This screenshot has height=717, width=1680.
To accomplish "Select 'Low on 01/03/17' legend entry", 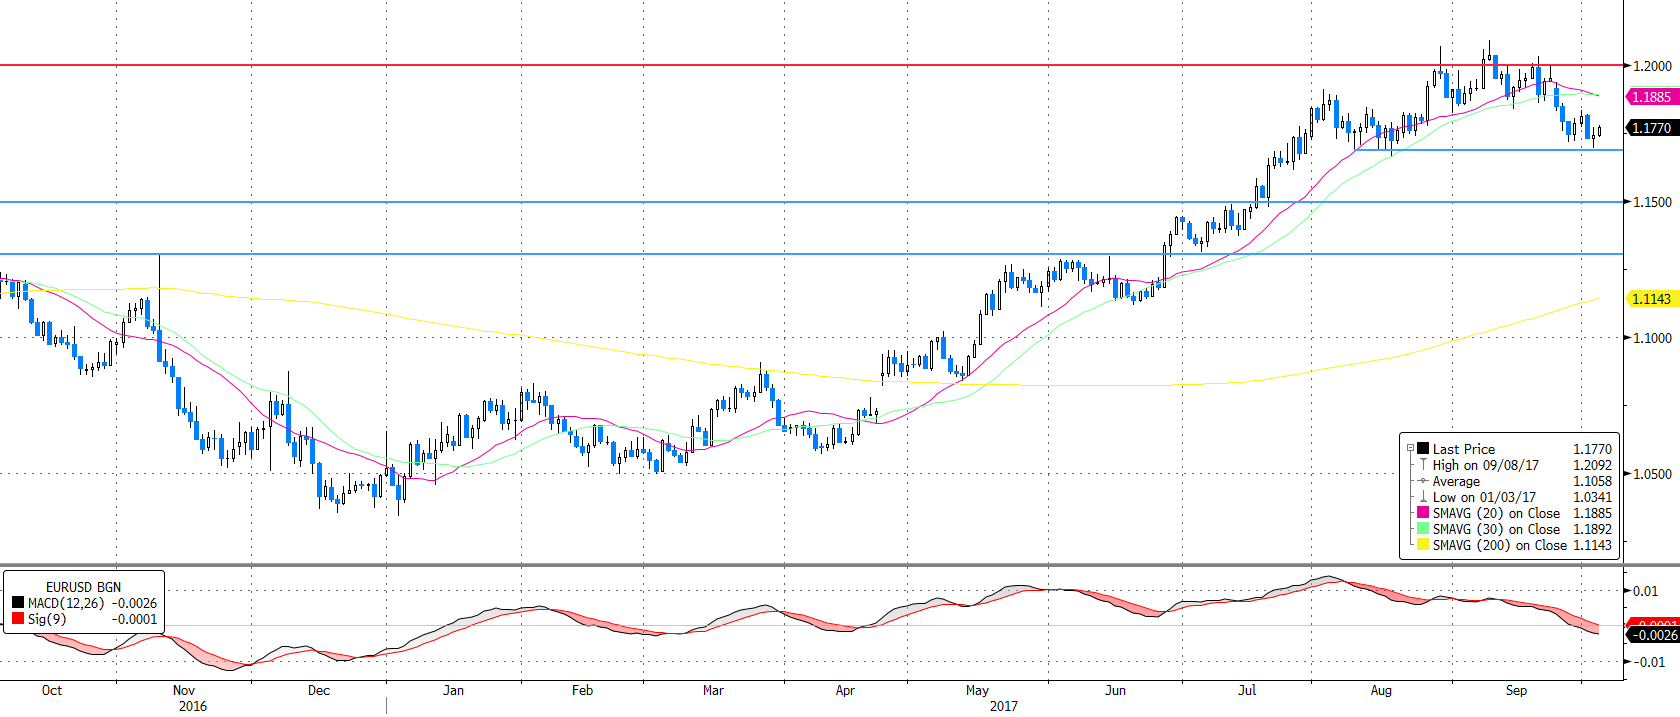I will pyautogui.click(x=1484, y=497).
